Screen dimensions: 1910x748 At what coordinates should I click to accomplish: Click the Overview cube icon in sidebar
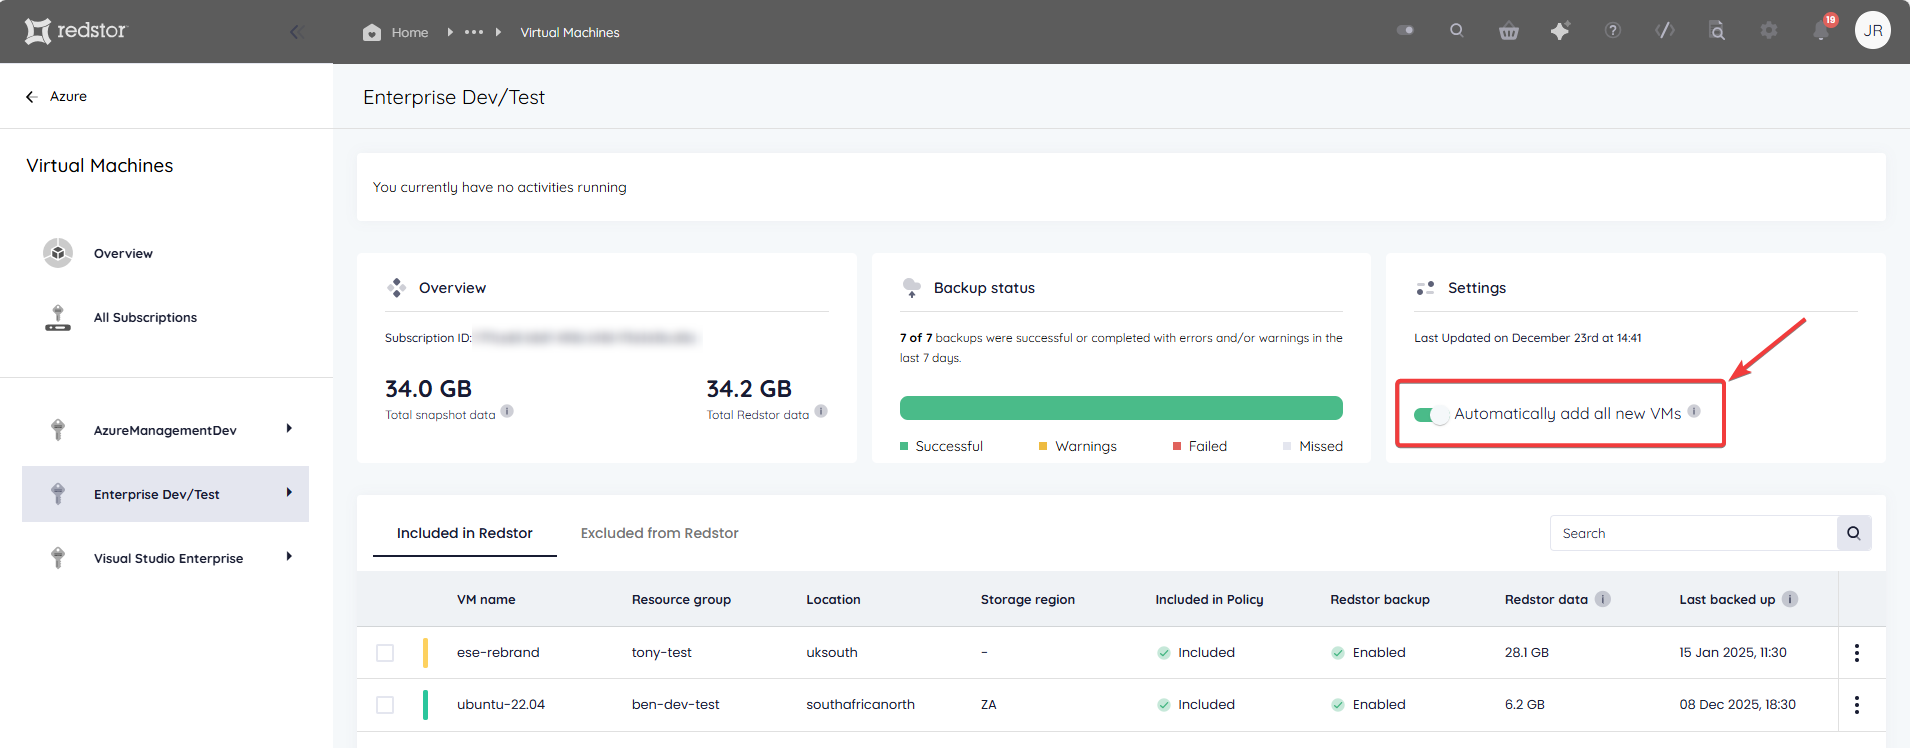pos(58,253)
